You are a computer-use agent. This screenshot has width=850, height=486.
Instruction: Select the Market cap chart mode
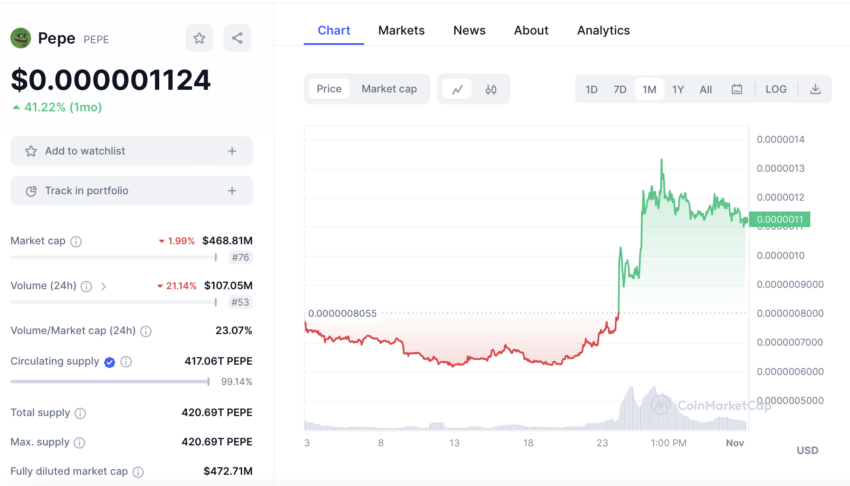(389, 89)
